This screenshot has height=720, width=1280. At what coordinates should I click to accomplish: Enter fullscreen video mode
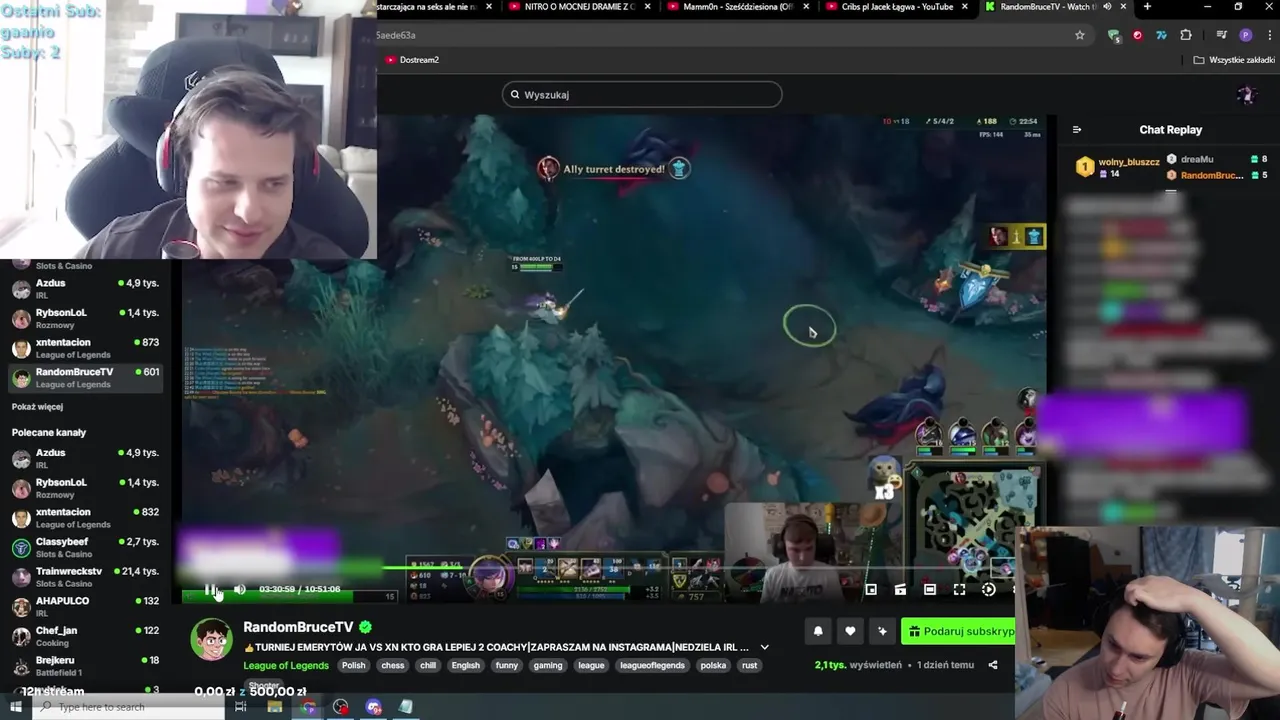(959, 589)
